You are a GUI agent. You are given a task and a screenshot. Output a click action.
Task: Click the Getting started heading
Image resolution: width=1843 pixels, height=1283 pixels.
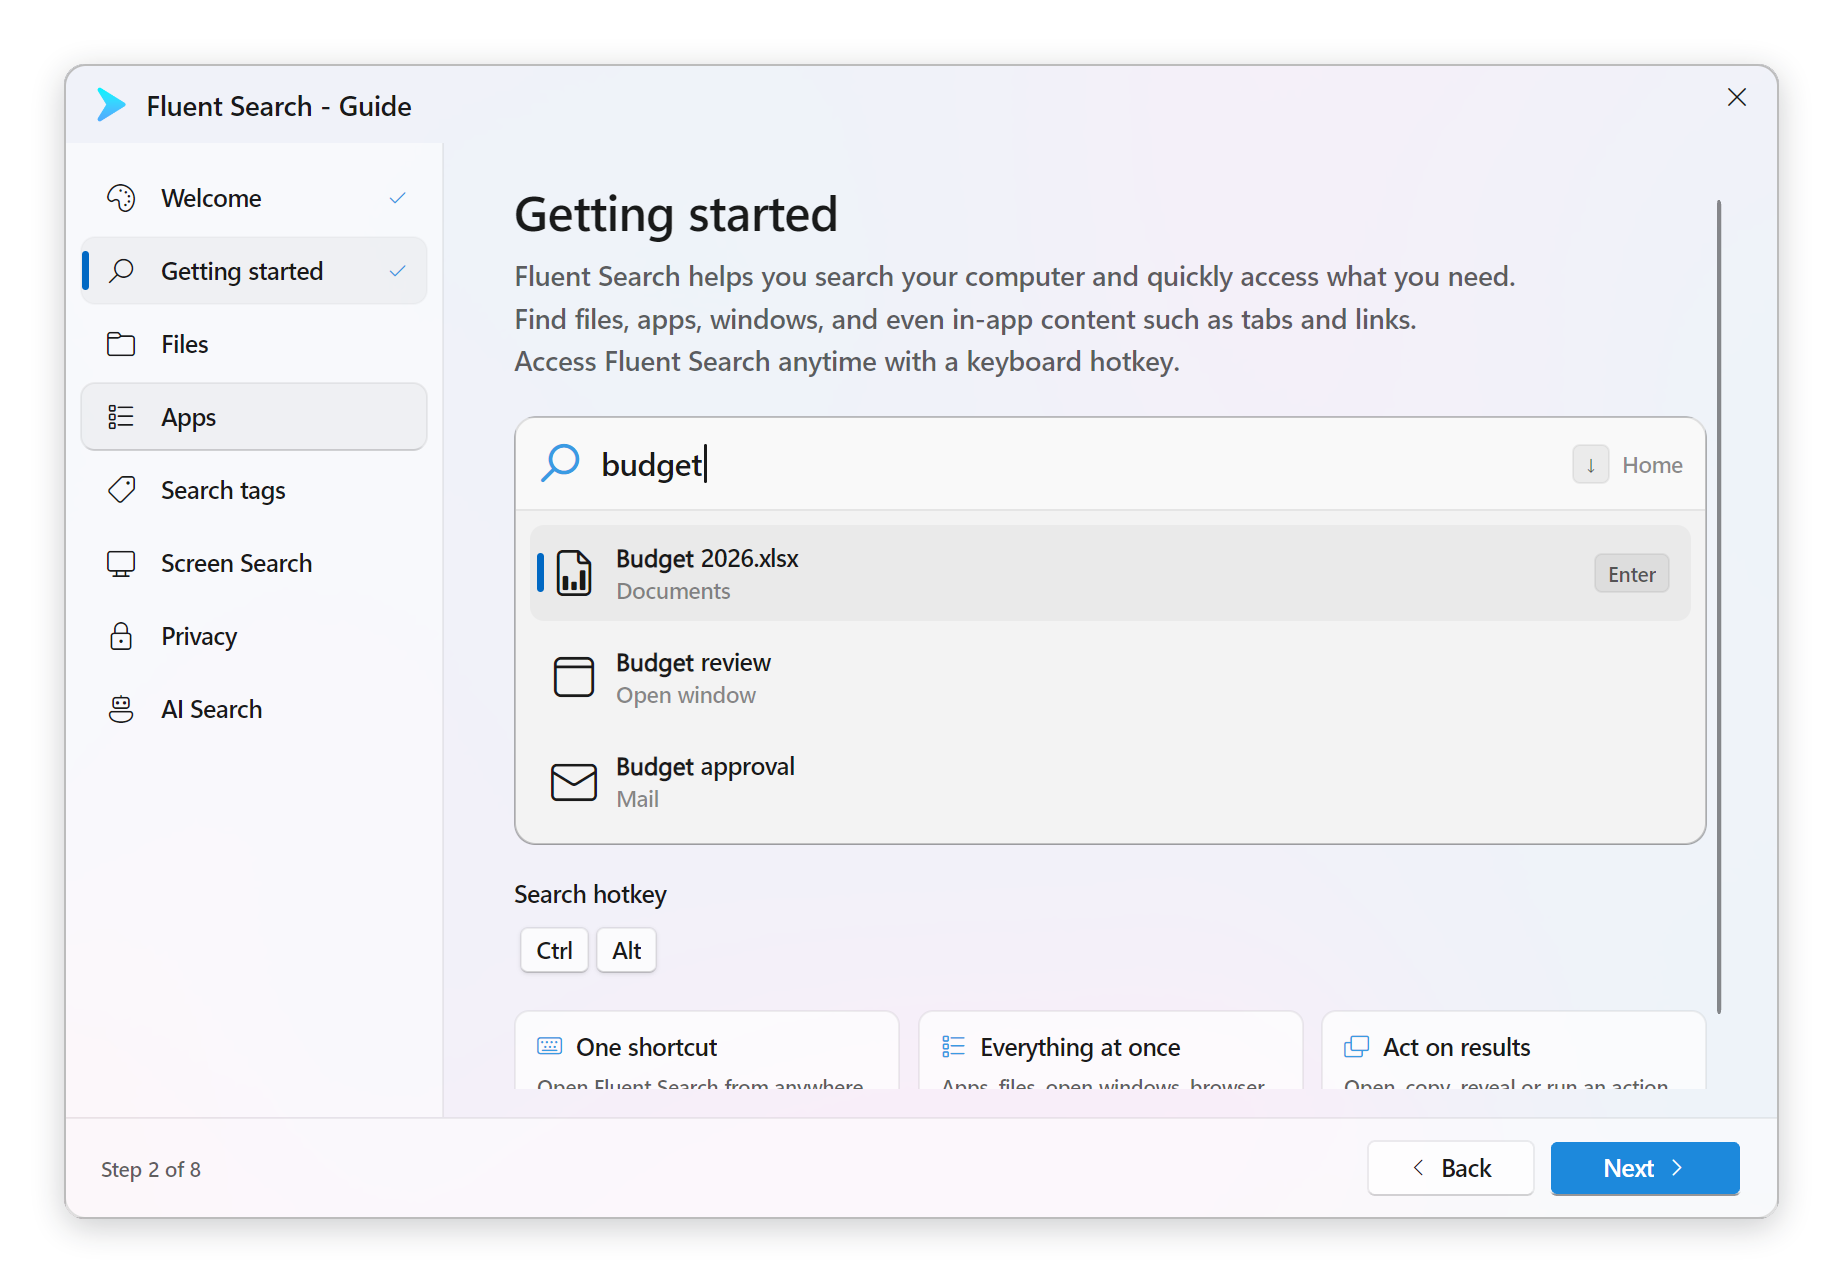(x=676, y=215)
